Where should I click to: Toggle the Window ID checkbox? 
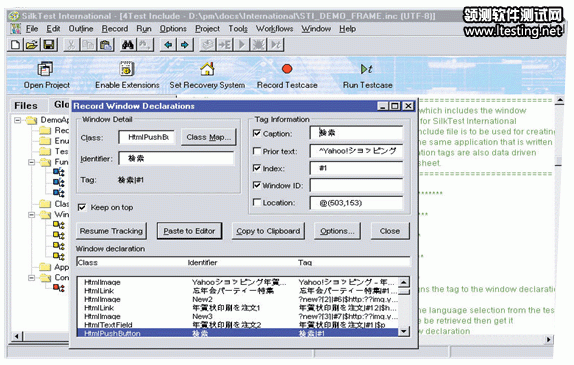[257, 185]
